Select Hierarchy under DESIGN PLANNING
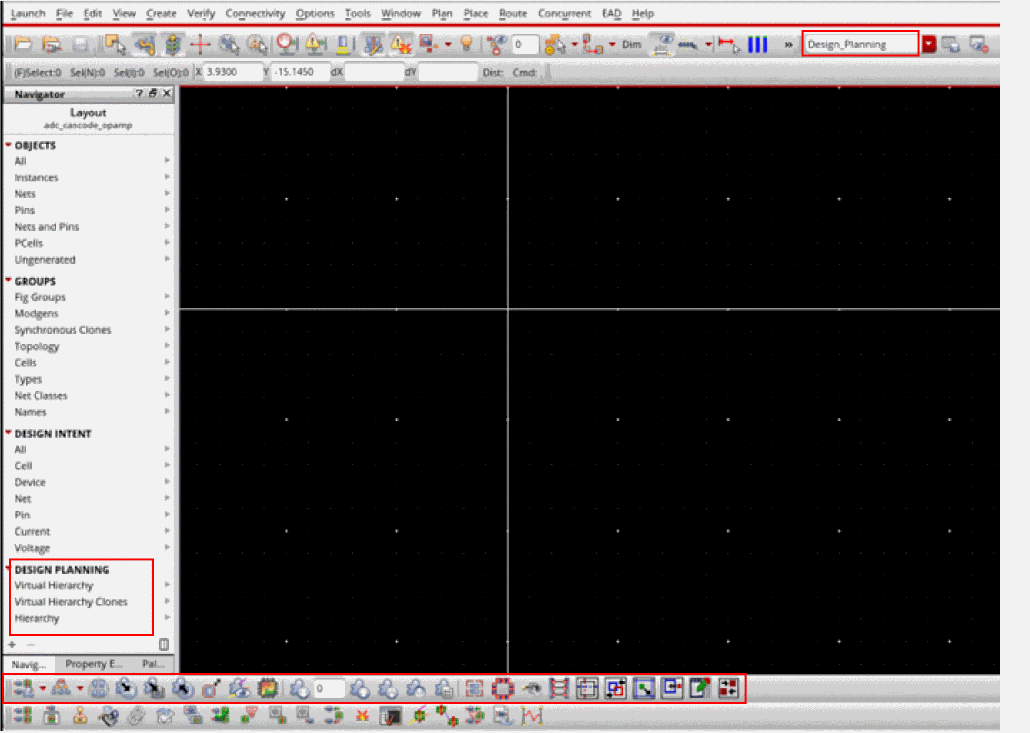 click(37, 618)
